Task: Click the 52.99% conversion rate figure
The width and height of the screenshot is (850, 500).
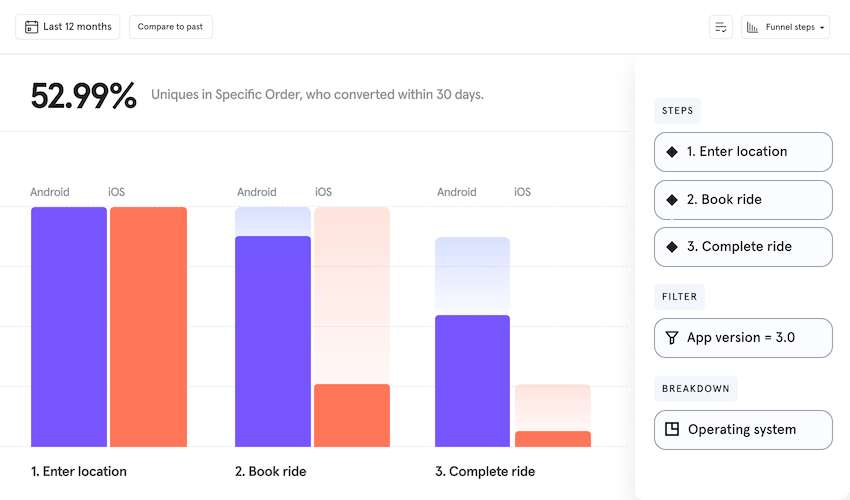Action: coord(83,96)
